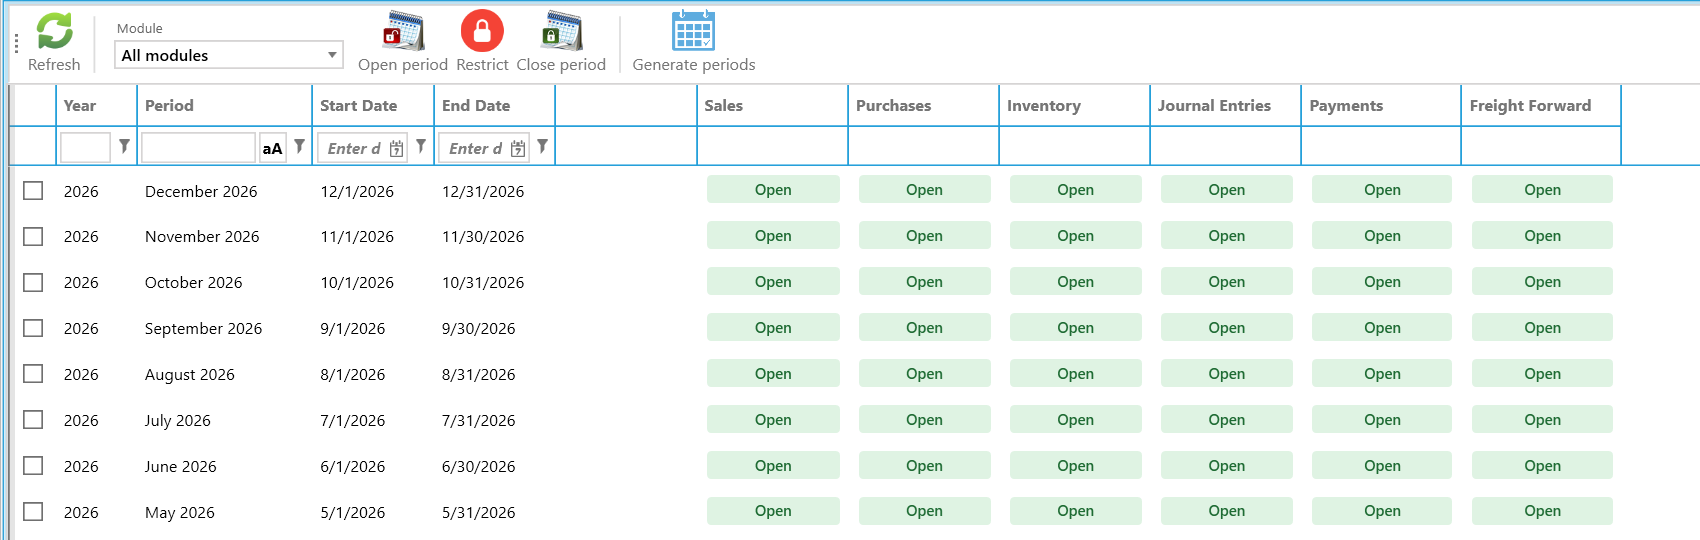
Task: Click Freight Forward Open status for December 2026
Action: pos(1542,190)
